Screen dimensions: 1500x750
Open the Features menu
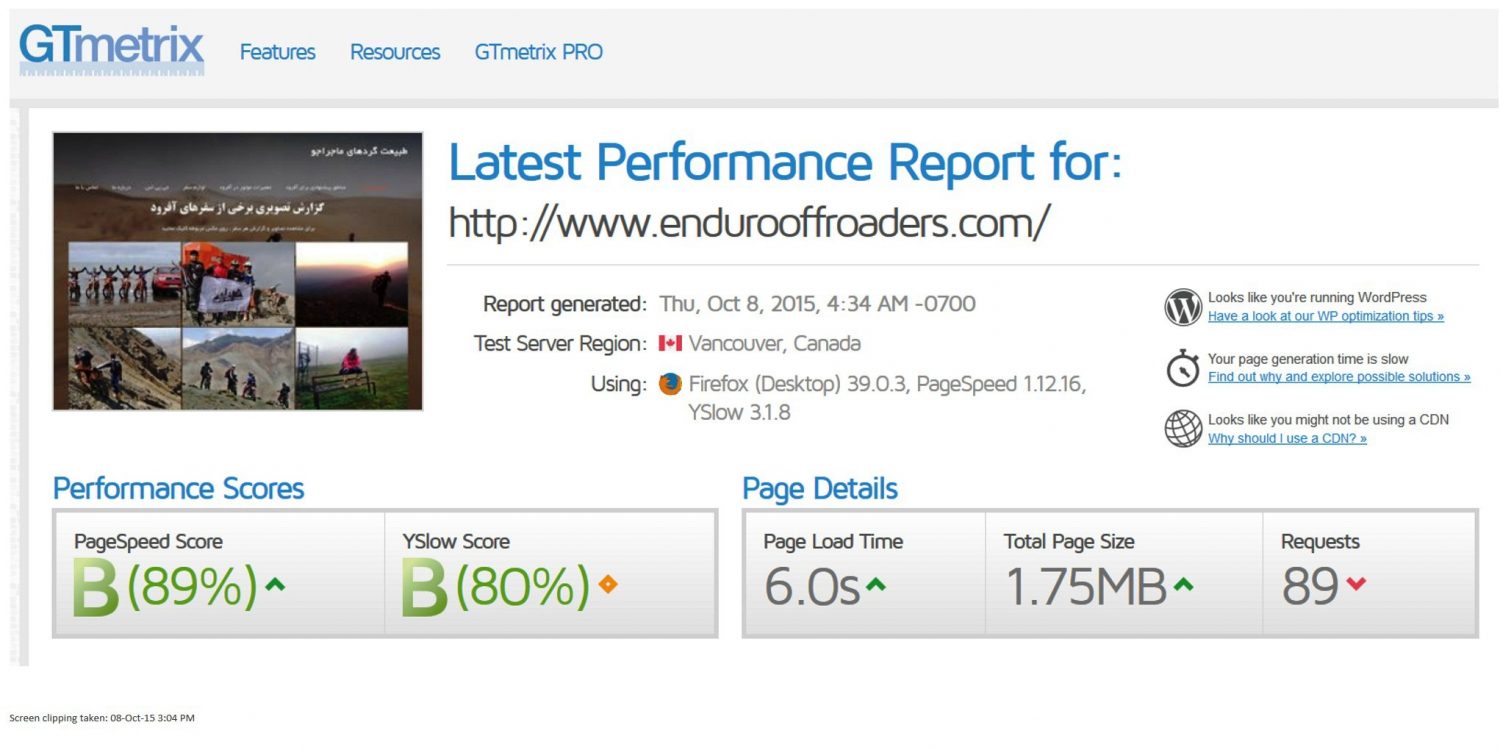(x=277, y=52)
